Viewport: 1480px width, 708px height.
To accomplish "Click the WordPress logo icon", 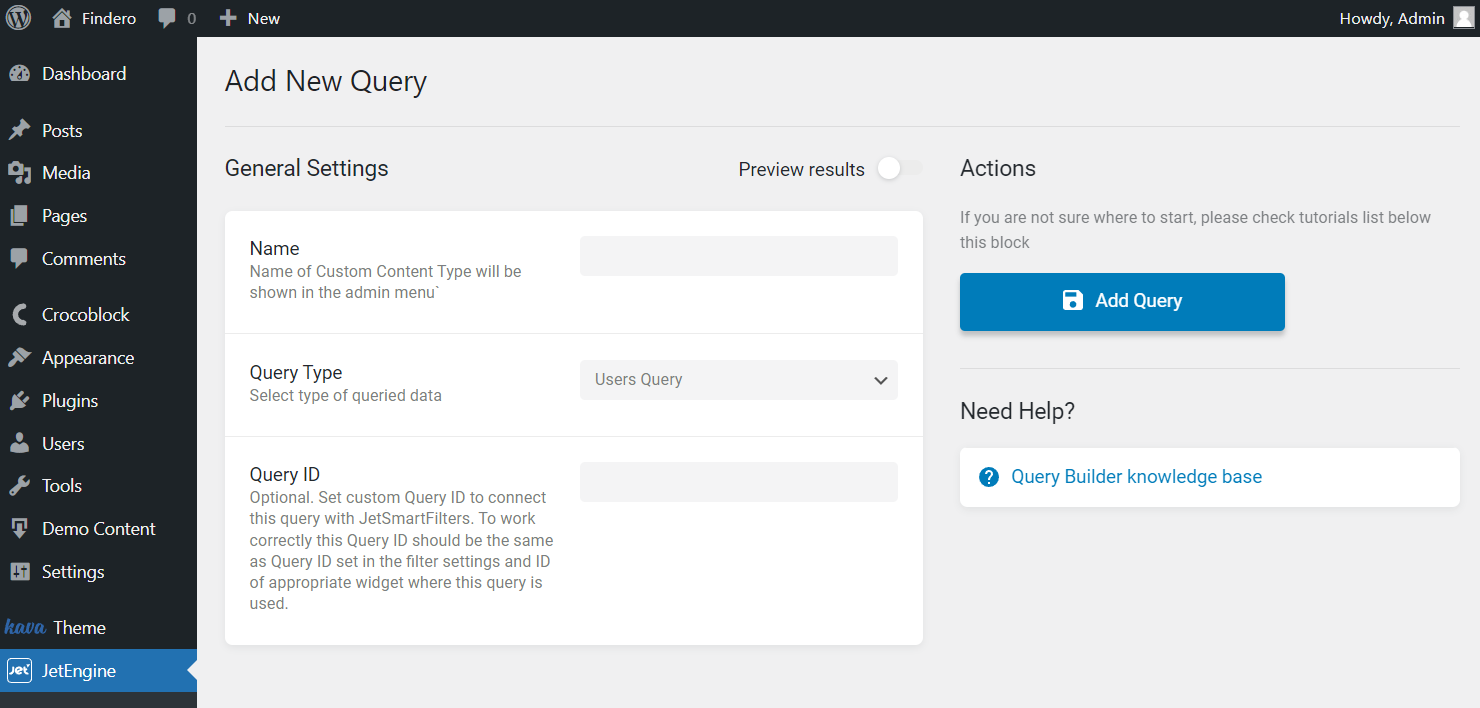I will pyautogui.click(x=18, y=18).
